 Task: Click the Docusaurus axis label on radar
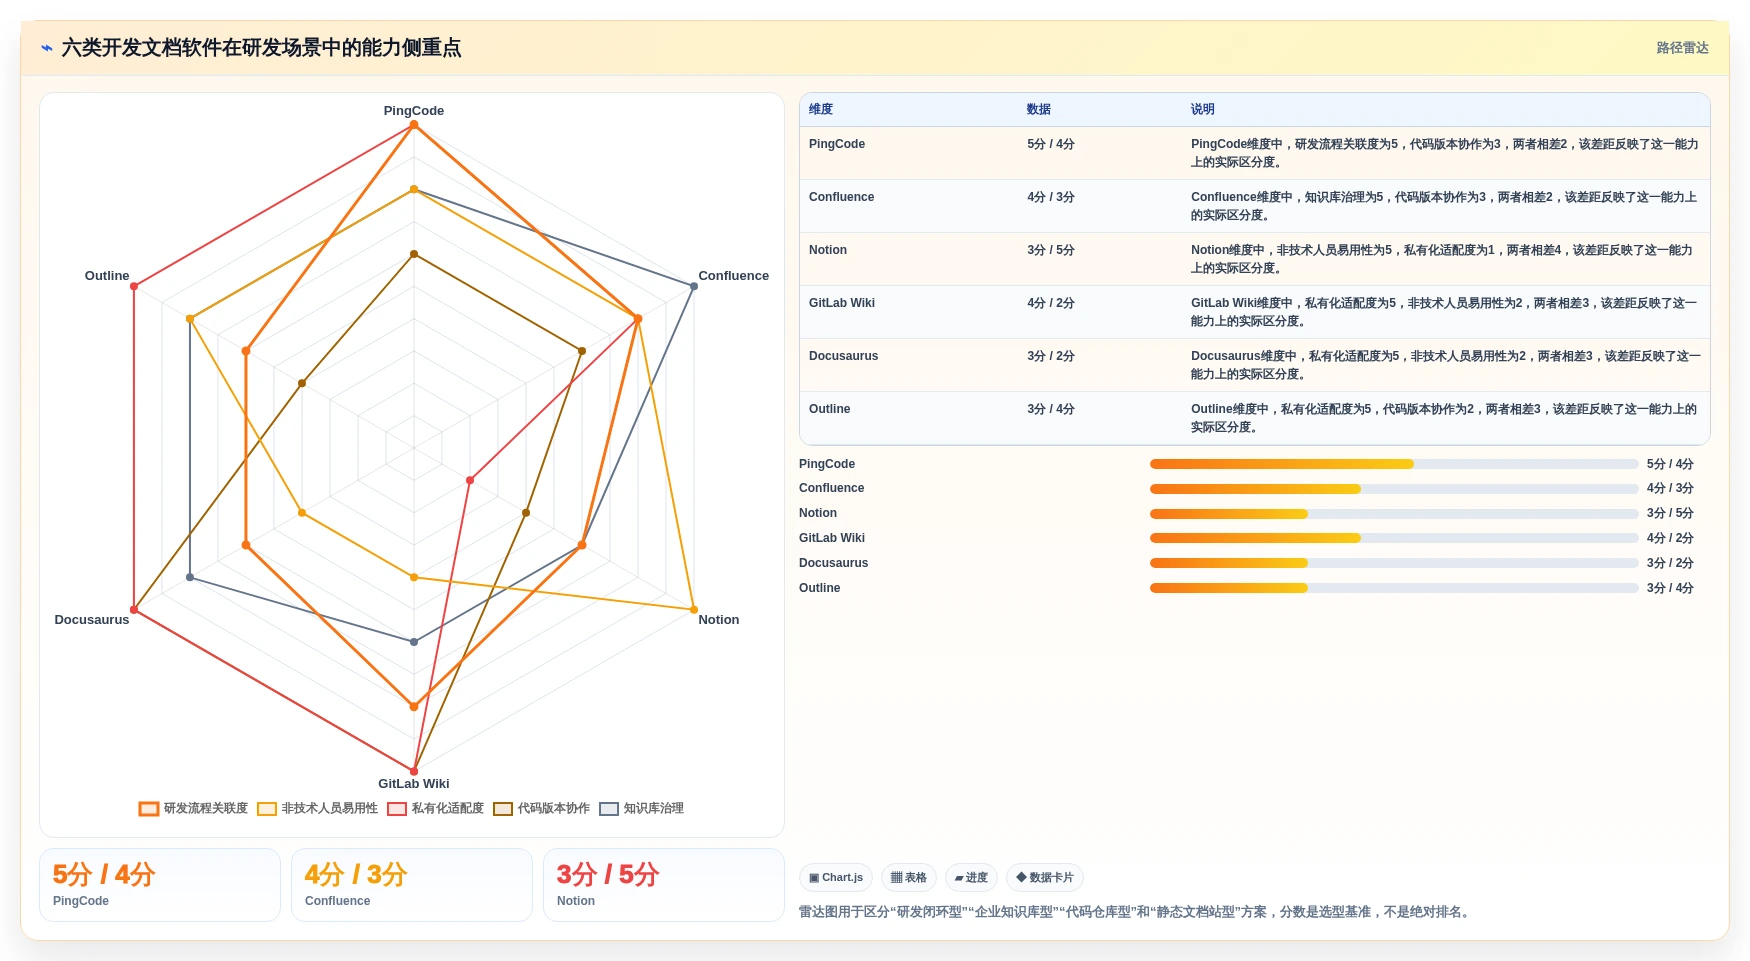(x=92, y=620)
